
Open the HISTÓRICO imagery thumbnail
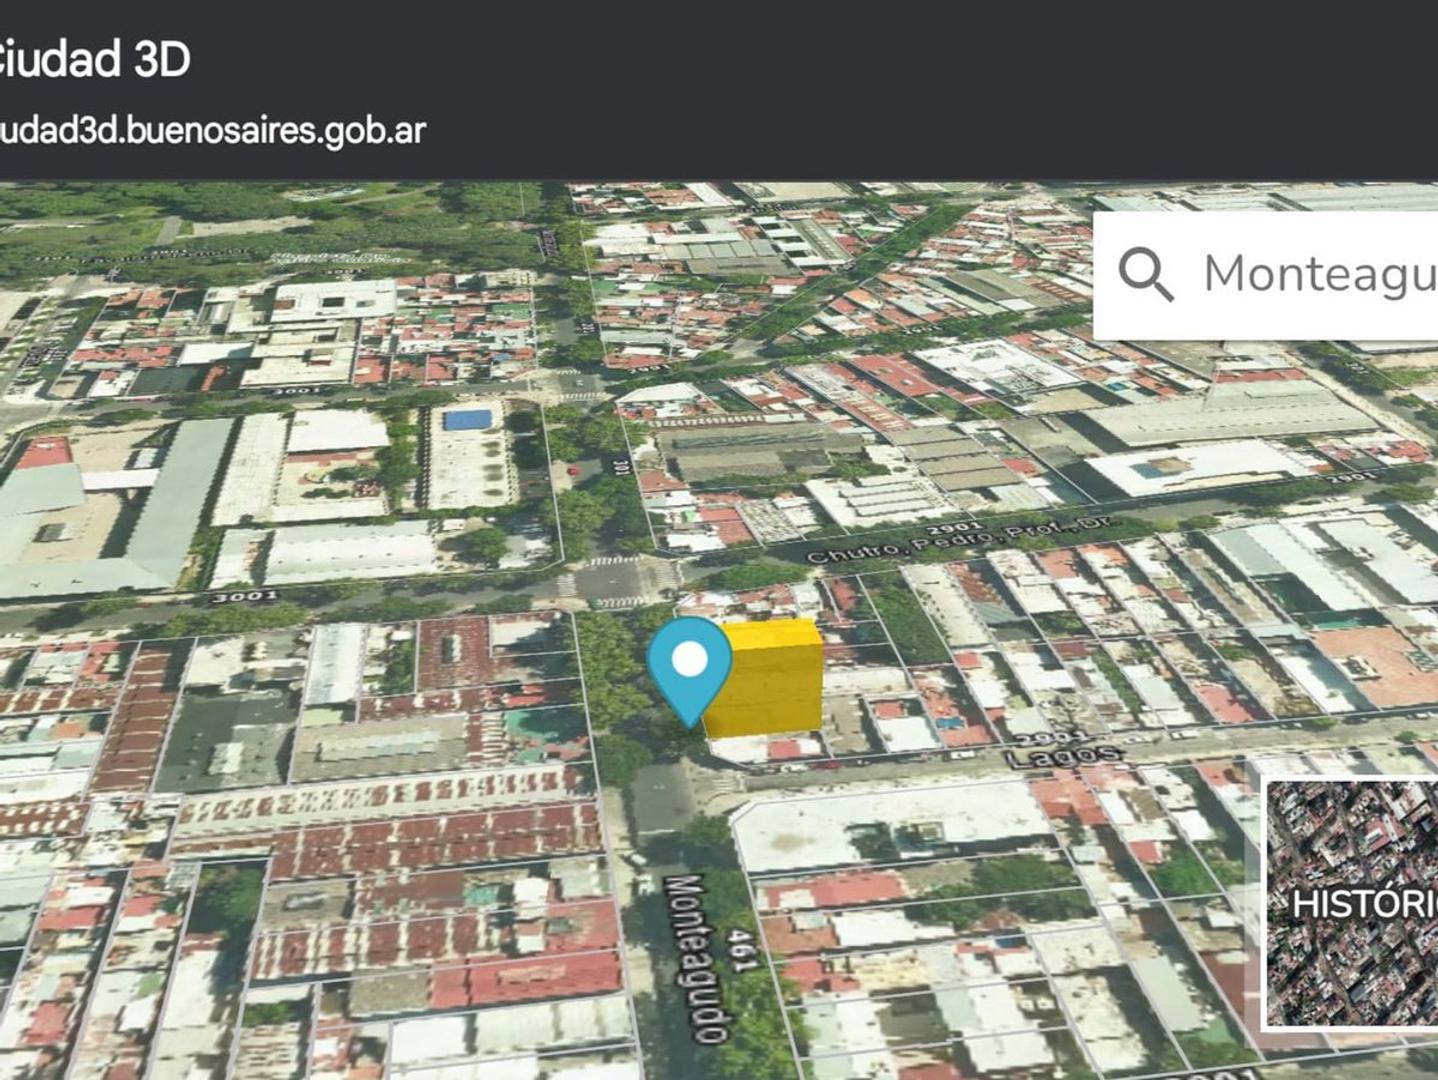pyautogui.click(x=1350, y=903)
